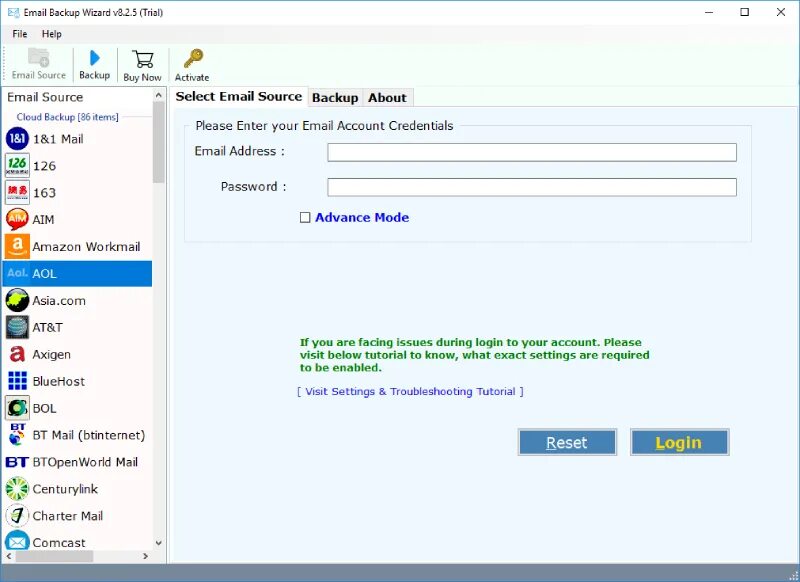Select the AIM provider icon
This screenshot has height=582, width=800.
coord(17,219)
